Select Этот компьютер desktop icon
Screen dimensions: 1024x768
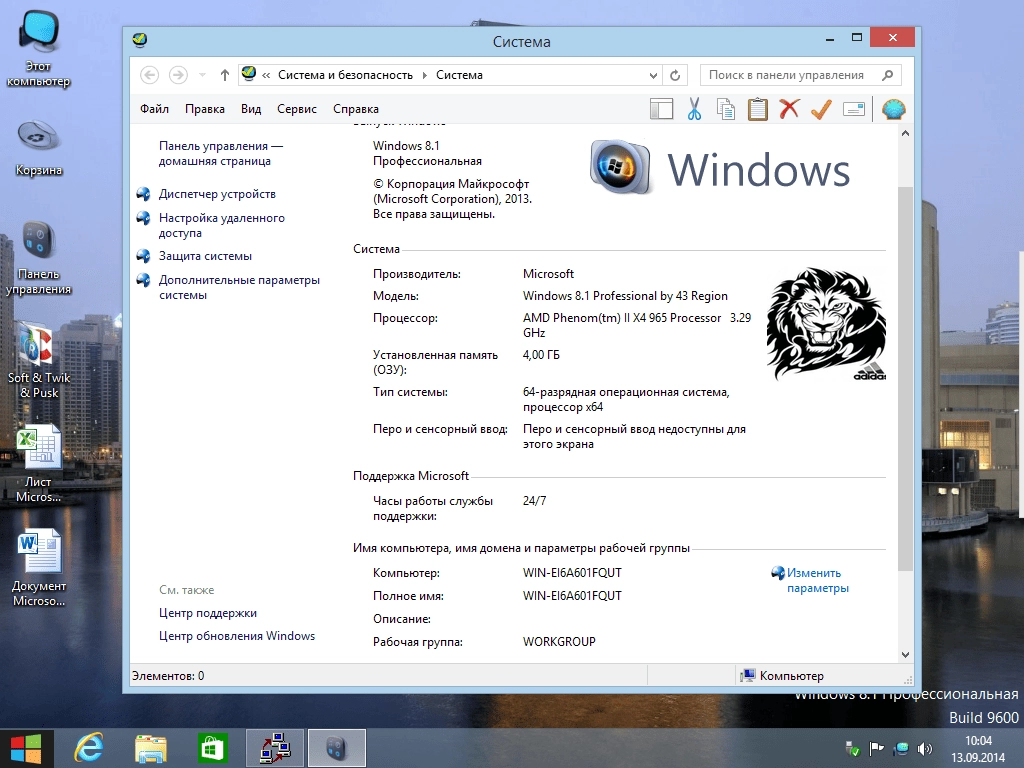[39, 48]
